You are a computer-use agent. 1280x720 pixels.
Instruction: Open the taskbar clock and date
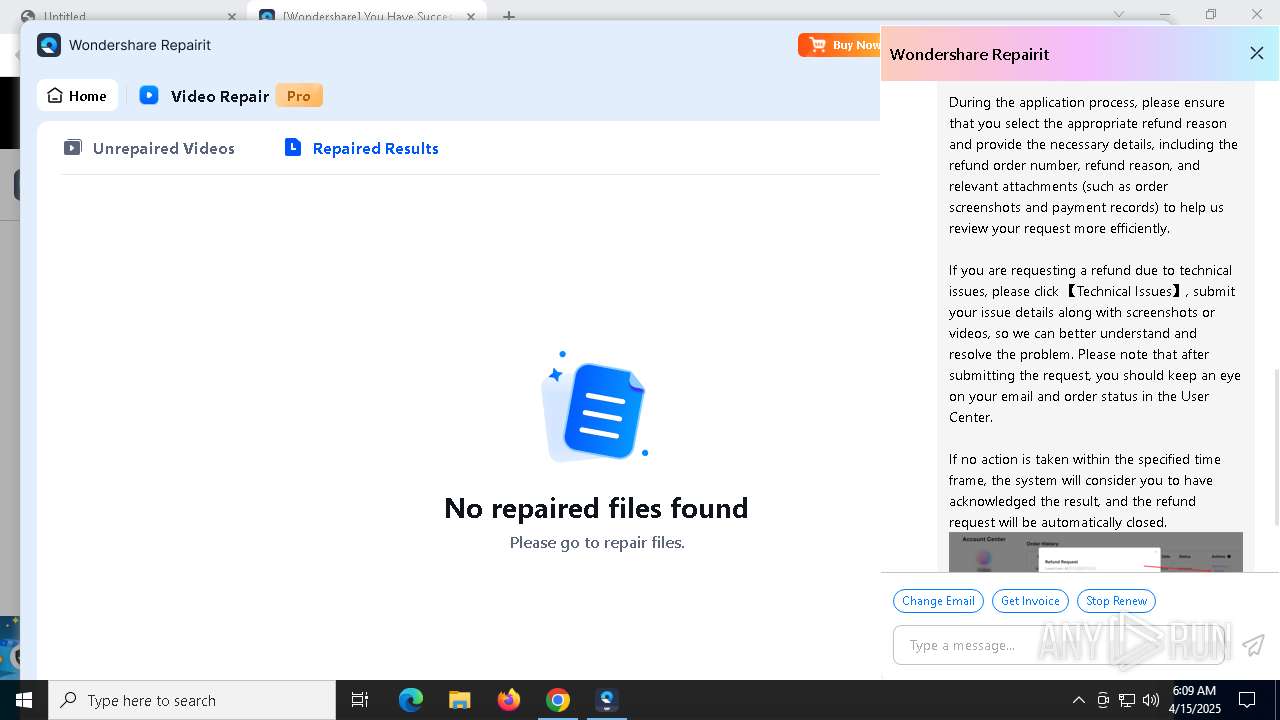click(x=1196, y=700)
